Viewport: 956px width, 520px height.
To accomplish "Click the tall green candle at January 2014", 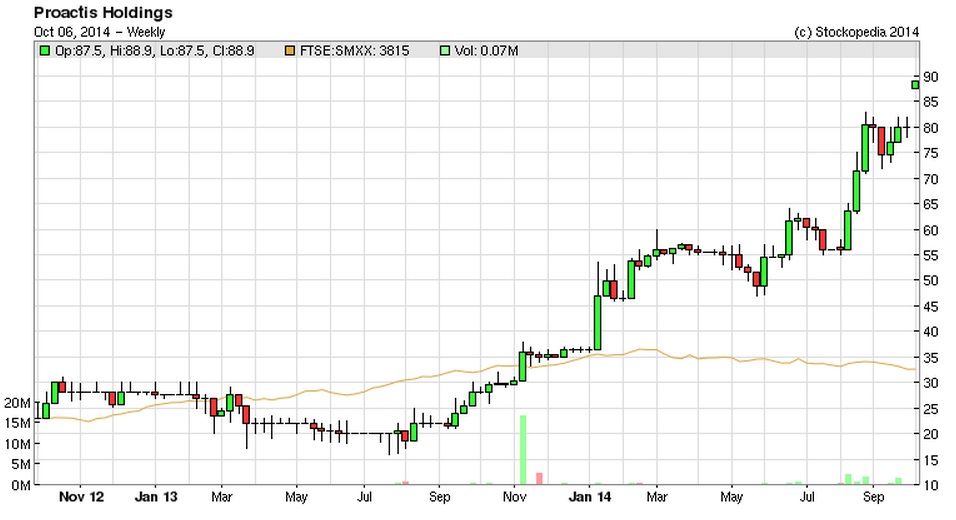I will (598, 322).
